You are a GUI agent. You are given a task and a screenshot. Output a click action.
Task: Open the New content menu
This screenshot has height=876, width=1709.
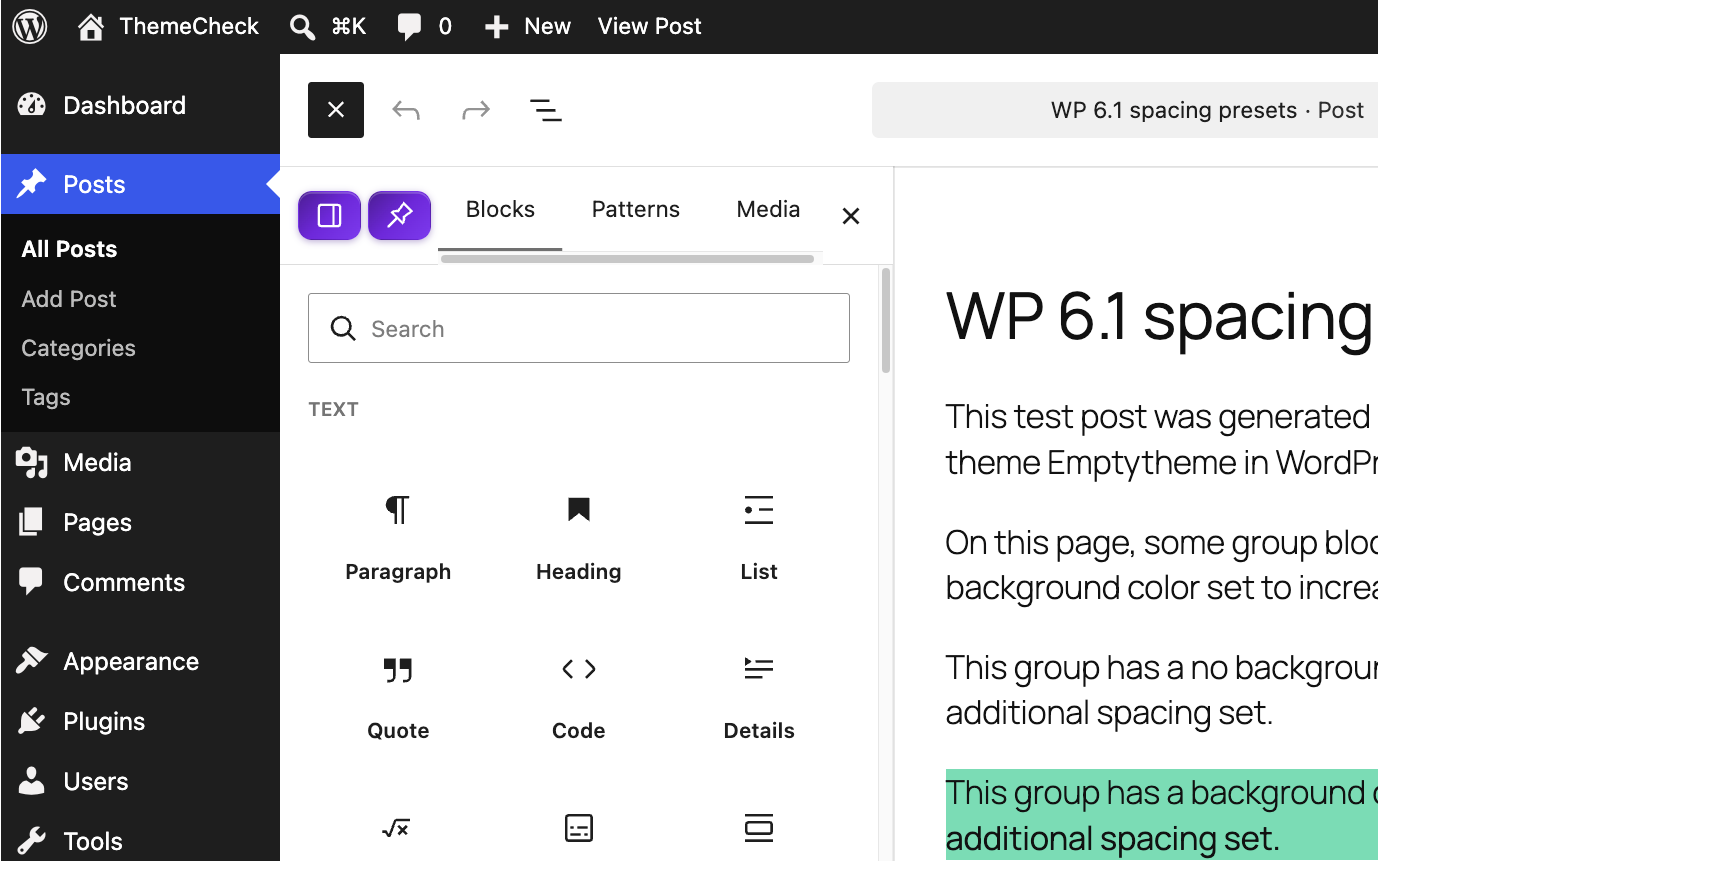527,26
